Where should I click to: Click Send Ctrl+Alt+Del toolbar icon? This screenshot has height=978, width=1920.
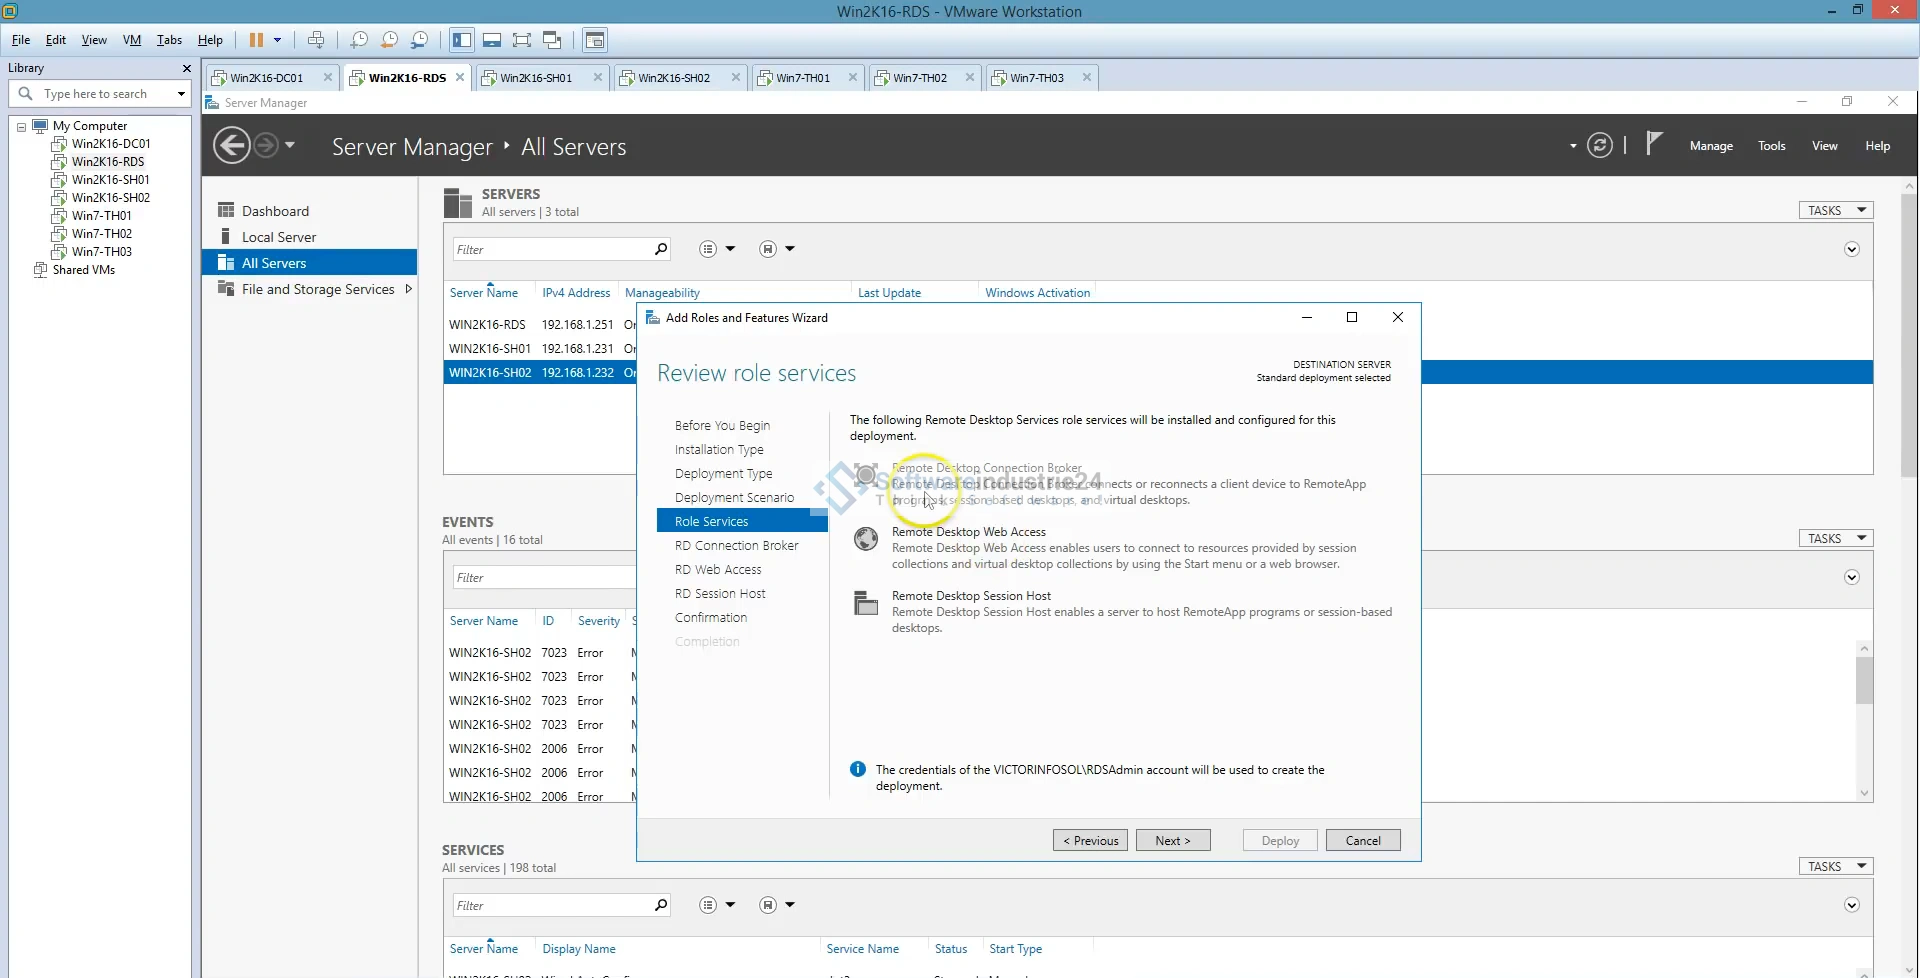(316, 40)
